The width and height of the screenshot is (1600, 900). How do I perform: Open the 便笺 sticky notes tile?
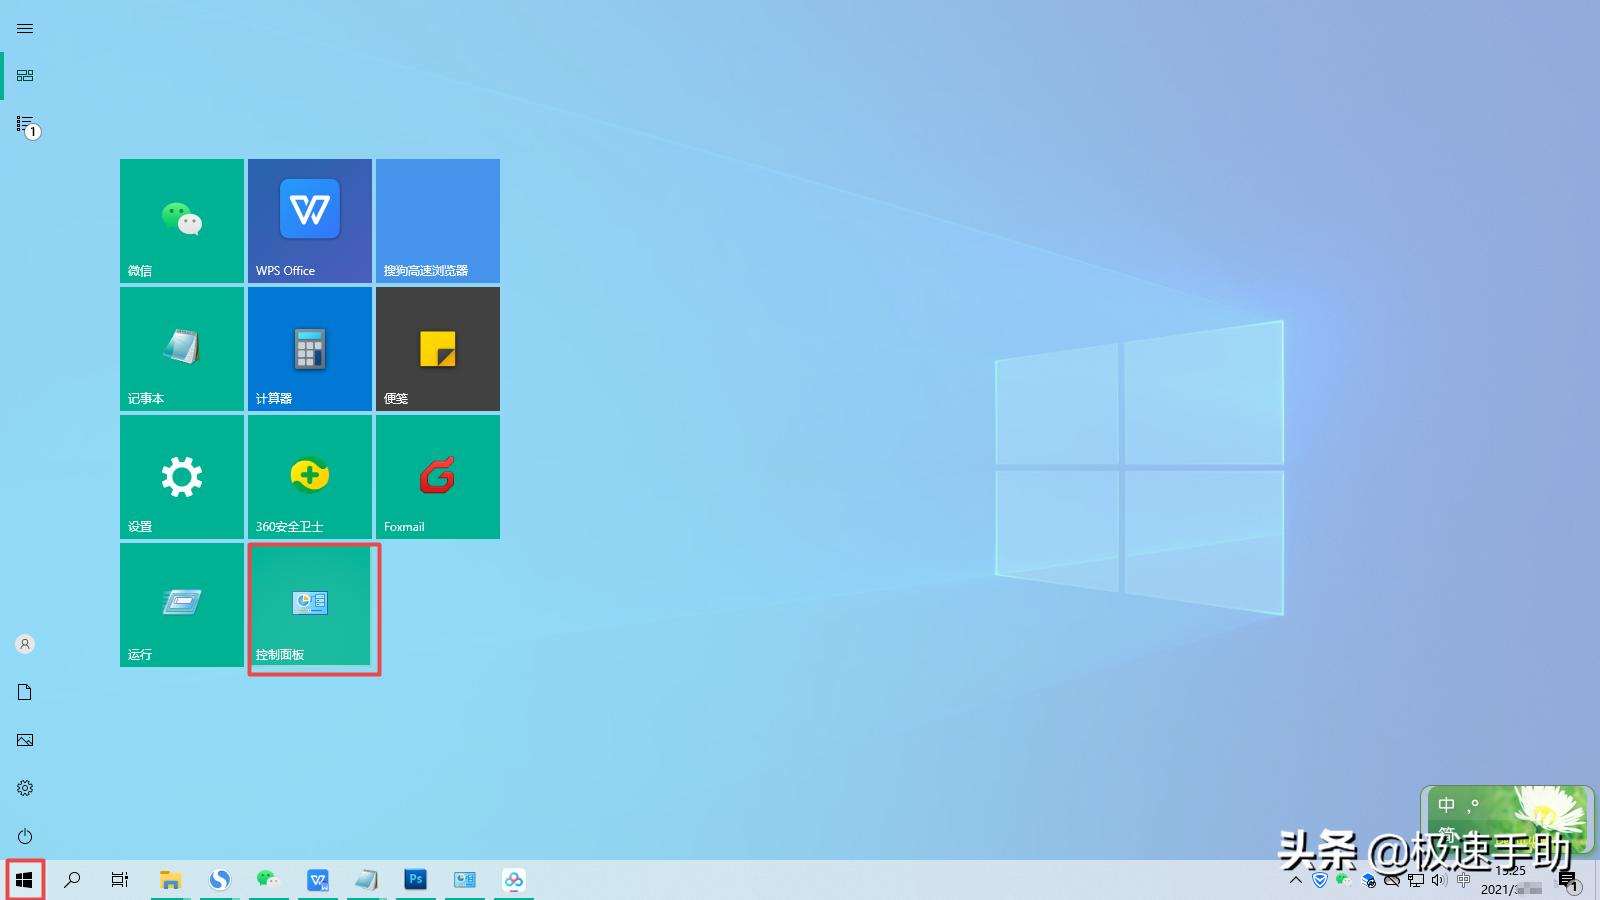pyautogui.click(x=437, y=348)
